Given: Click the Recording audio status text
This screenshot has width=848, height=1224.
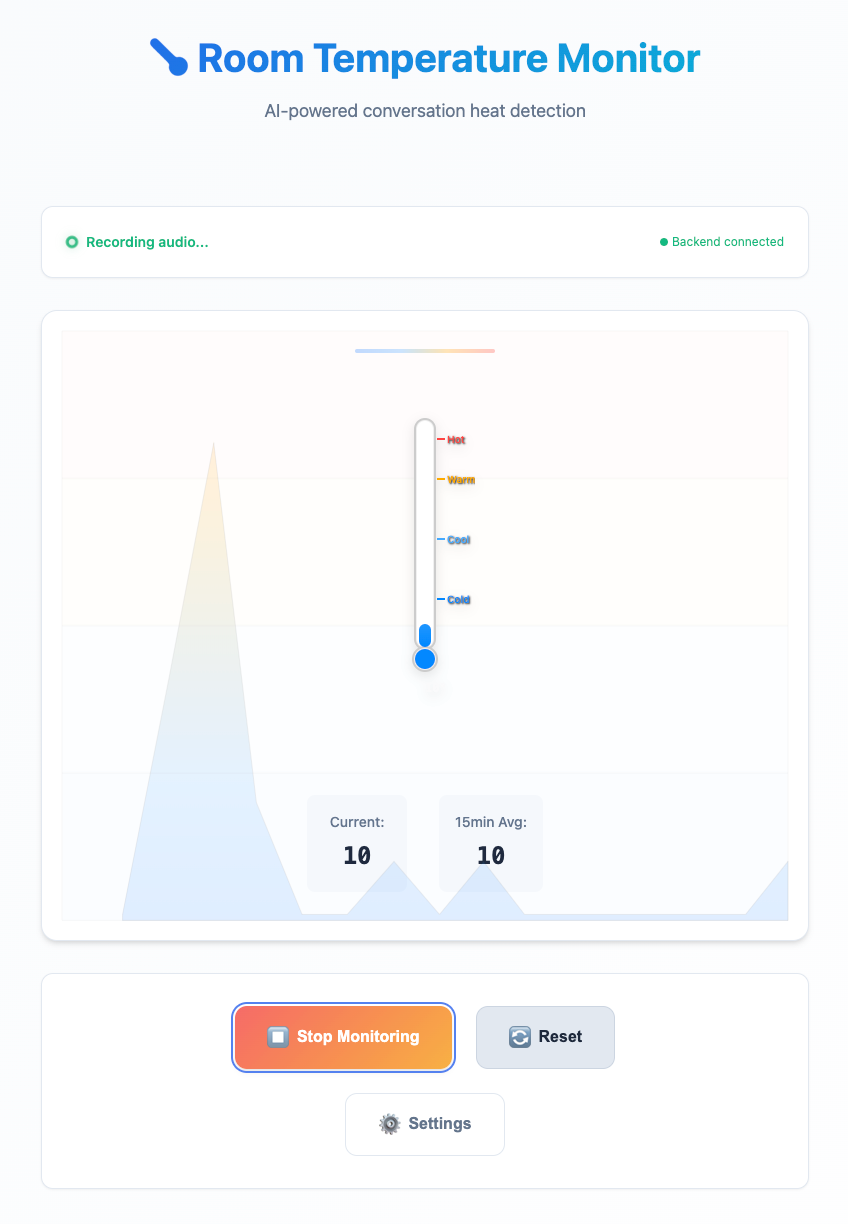Looking at the screenshot, I should pos(147,242).
